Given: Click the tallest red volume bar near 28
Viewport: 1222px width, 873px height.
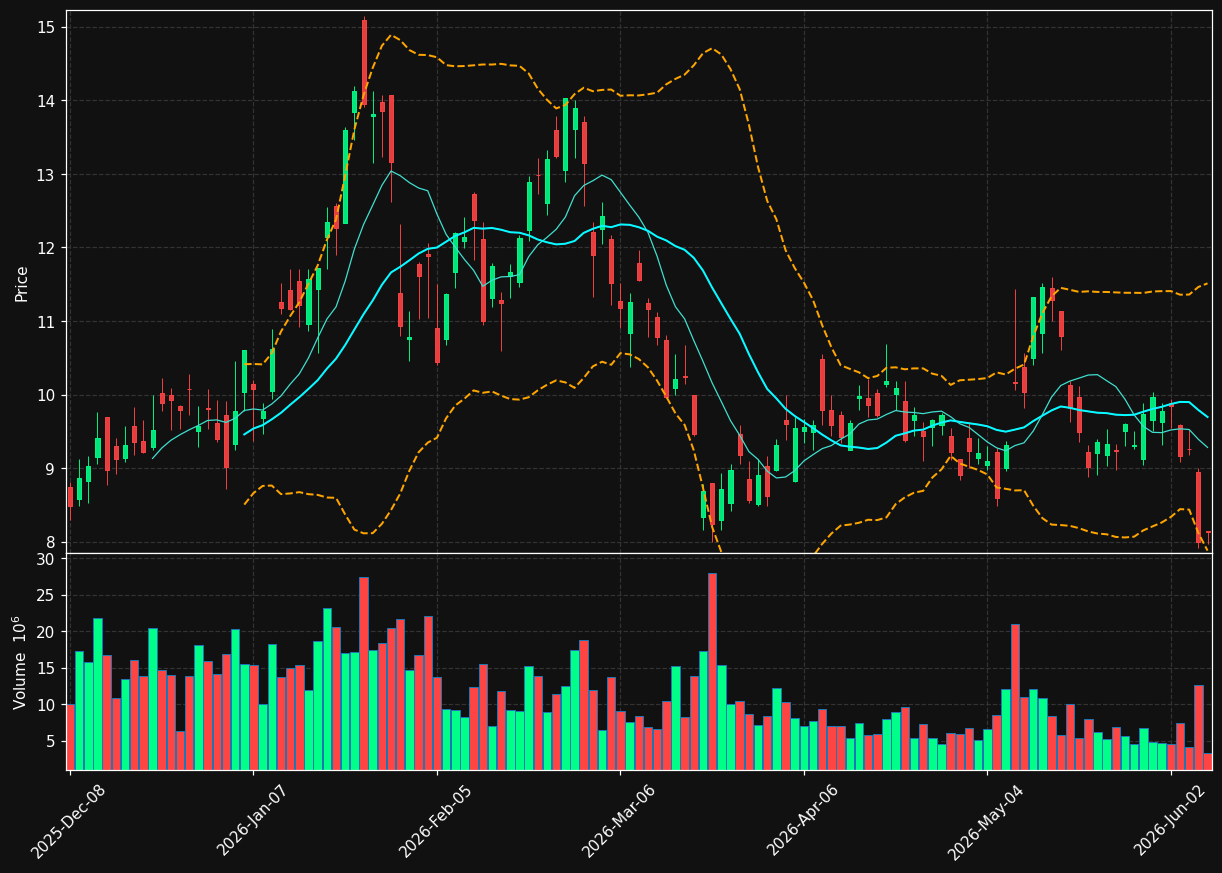Looking at the screenshot, I should [712, 671].
